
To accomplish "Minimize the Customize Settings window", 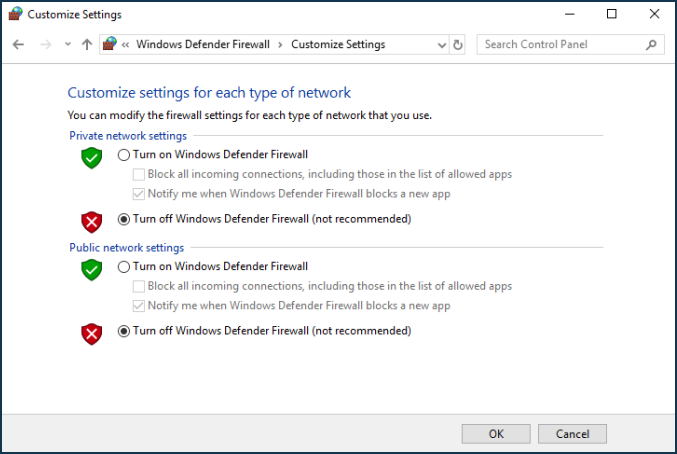I will click(x=569, y=14).
